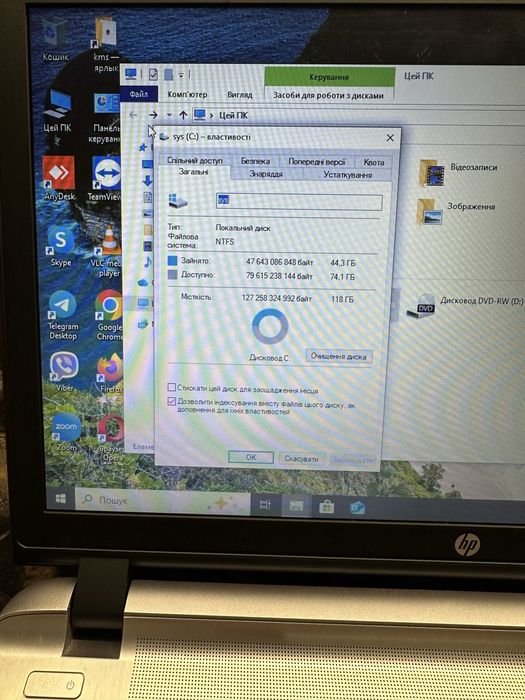Click the Explorer forward arrow
This screenshot has width=525, height=700.
pos(153,115)
